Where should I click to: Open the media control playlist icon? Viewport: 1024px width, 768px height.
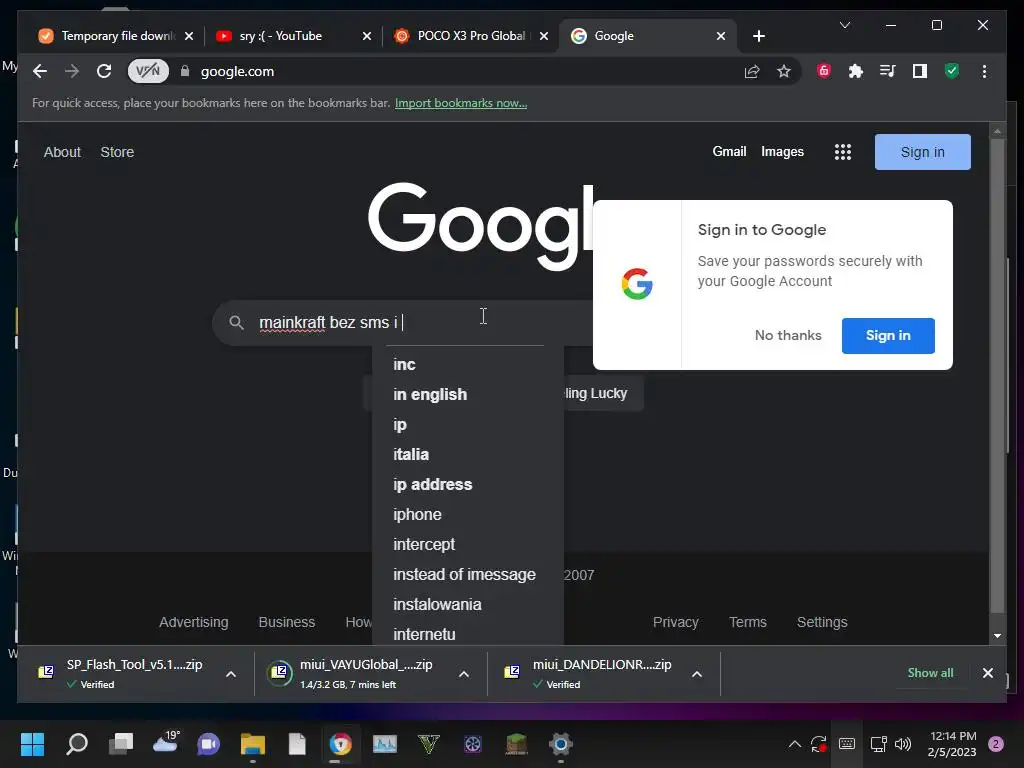pos(888,71)
